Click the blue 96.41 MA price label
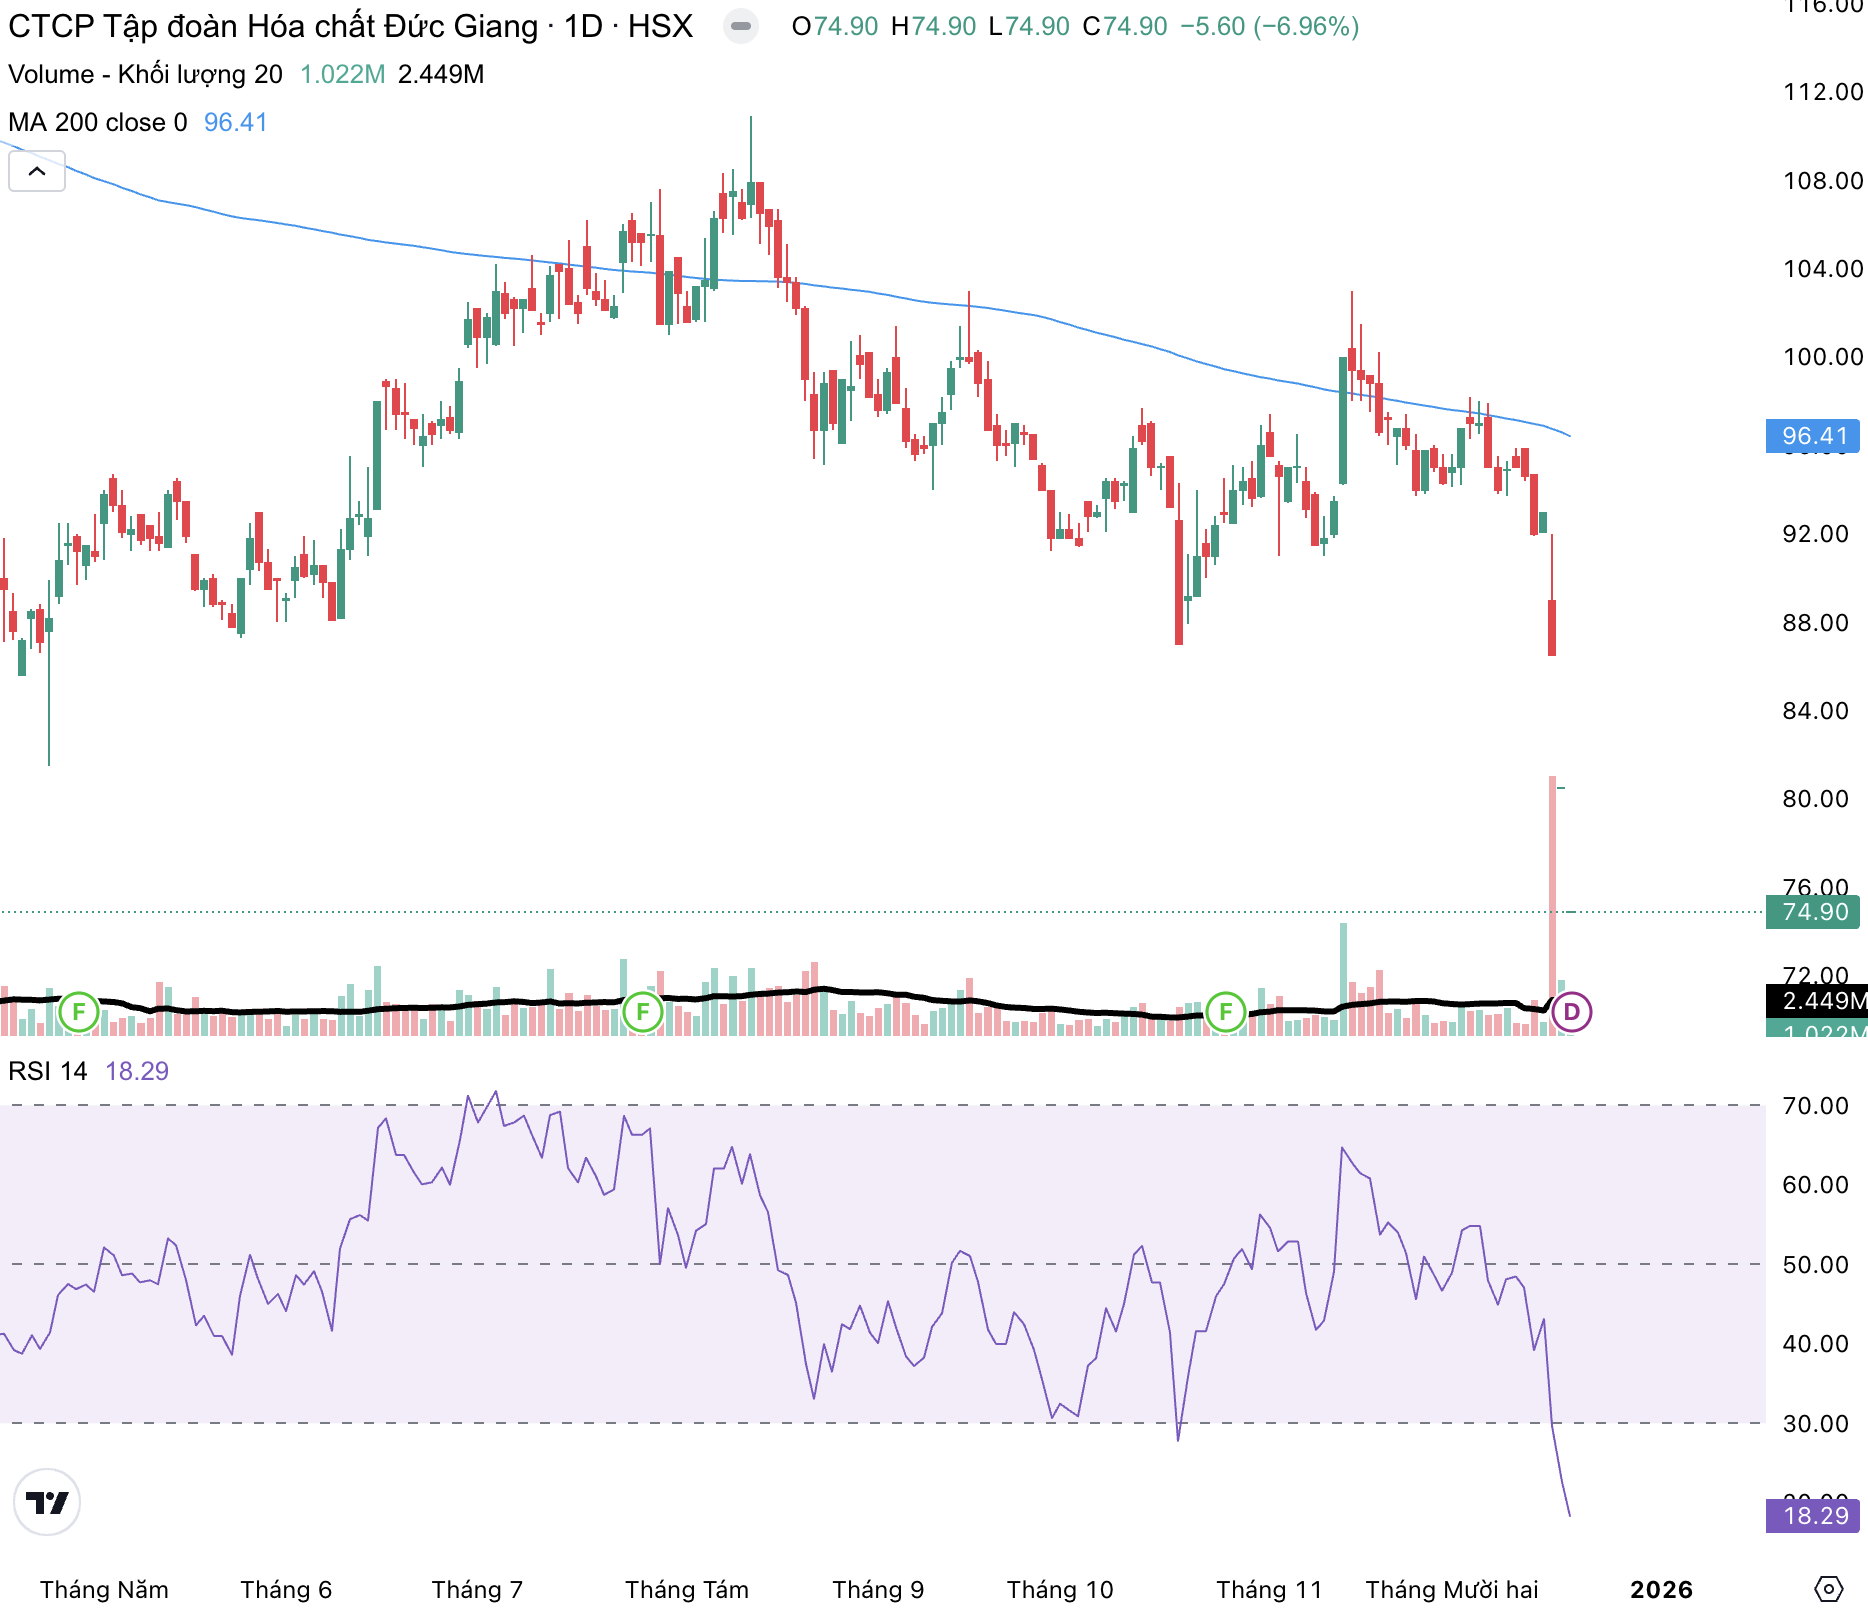This screenshot has height=1610, width=1868. pos(1813,436)
